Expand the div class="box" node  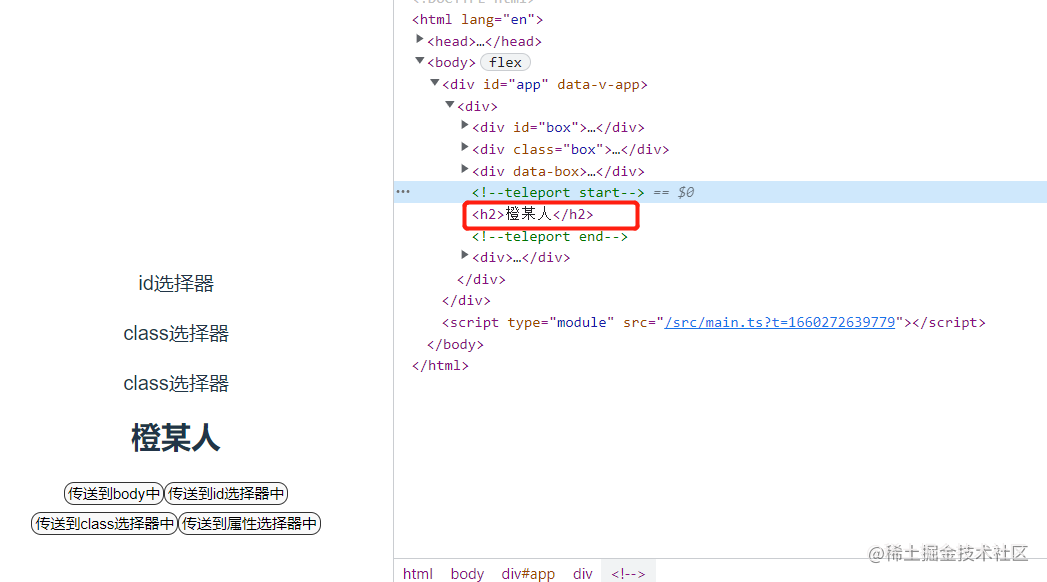(465, 148)
